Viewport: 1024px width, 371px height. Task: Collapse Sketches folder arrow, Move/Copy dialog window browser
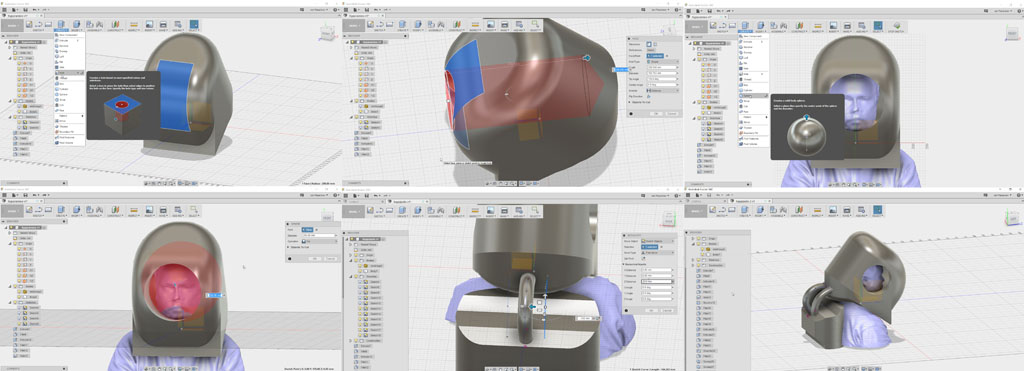point(351,276)
